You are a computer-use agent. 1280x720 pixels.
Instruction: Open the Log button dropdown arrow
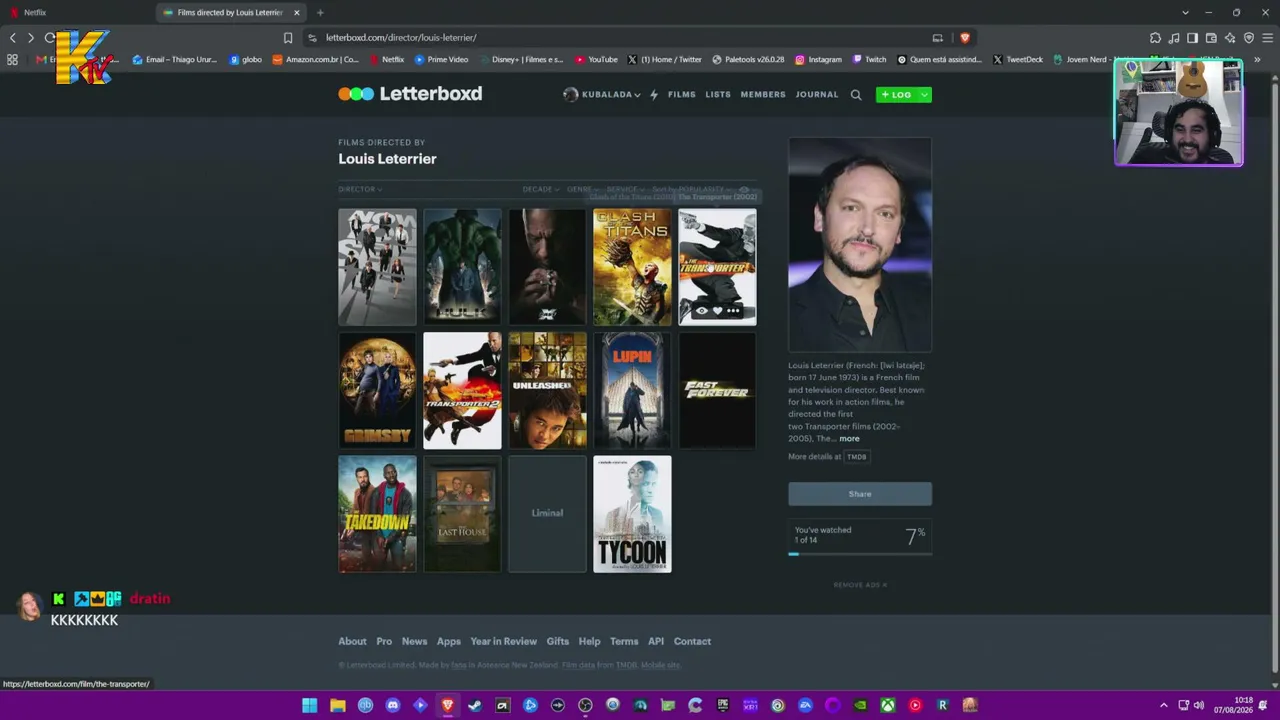(x=924, y=95)
